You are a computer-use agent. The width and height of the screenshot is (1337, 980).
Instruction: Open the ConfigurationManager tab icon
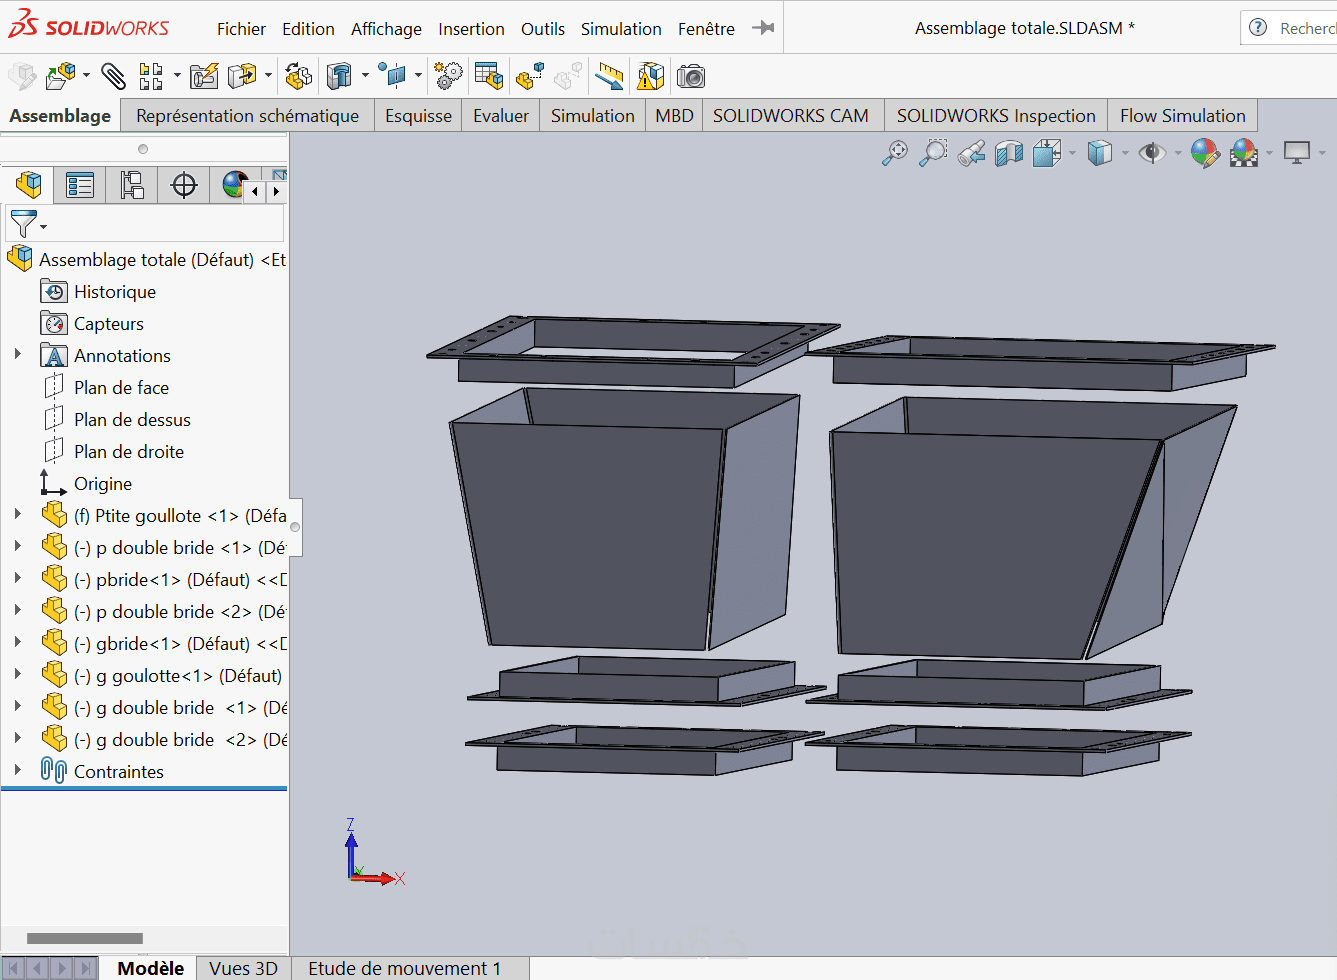(132, 185)
